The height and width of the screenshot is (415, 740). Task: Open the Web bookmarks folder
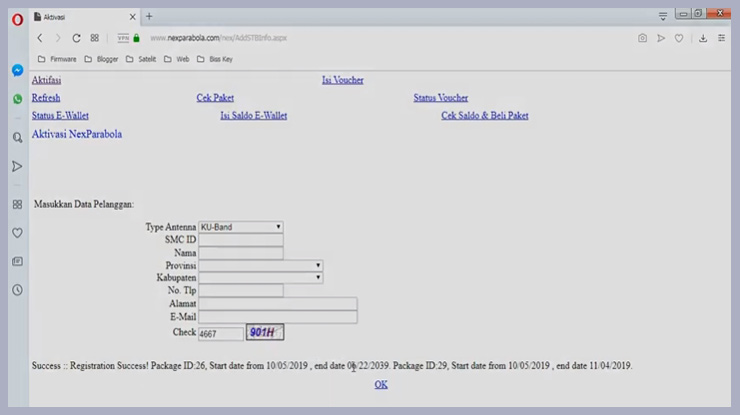(177, 59)
